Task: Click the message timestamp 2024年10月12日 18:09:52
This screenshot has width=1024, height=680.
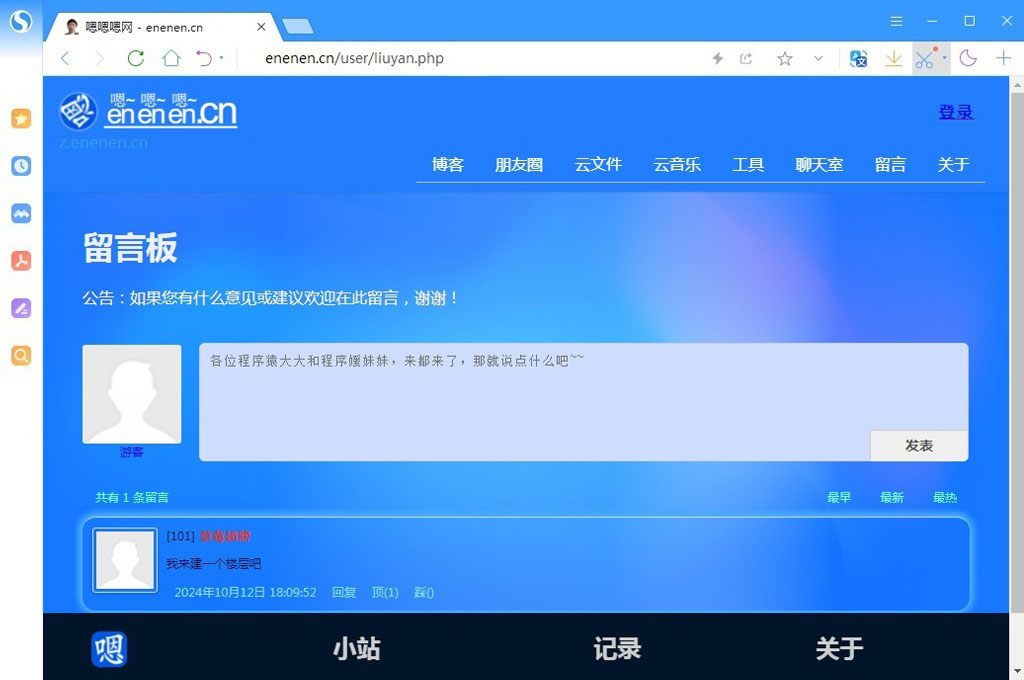Action: [x=246, y=592]
